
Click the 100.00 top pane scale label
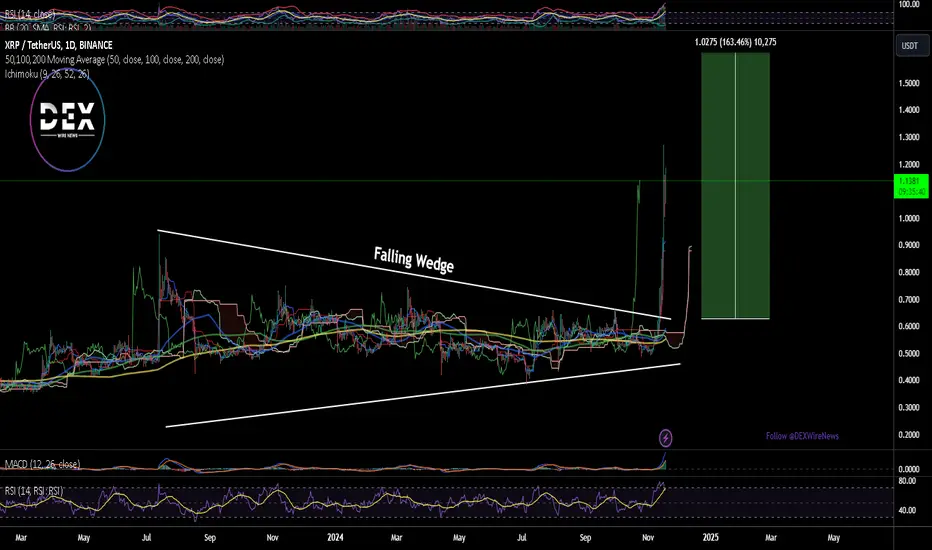point(909,5)
